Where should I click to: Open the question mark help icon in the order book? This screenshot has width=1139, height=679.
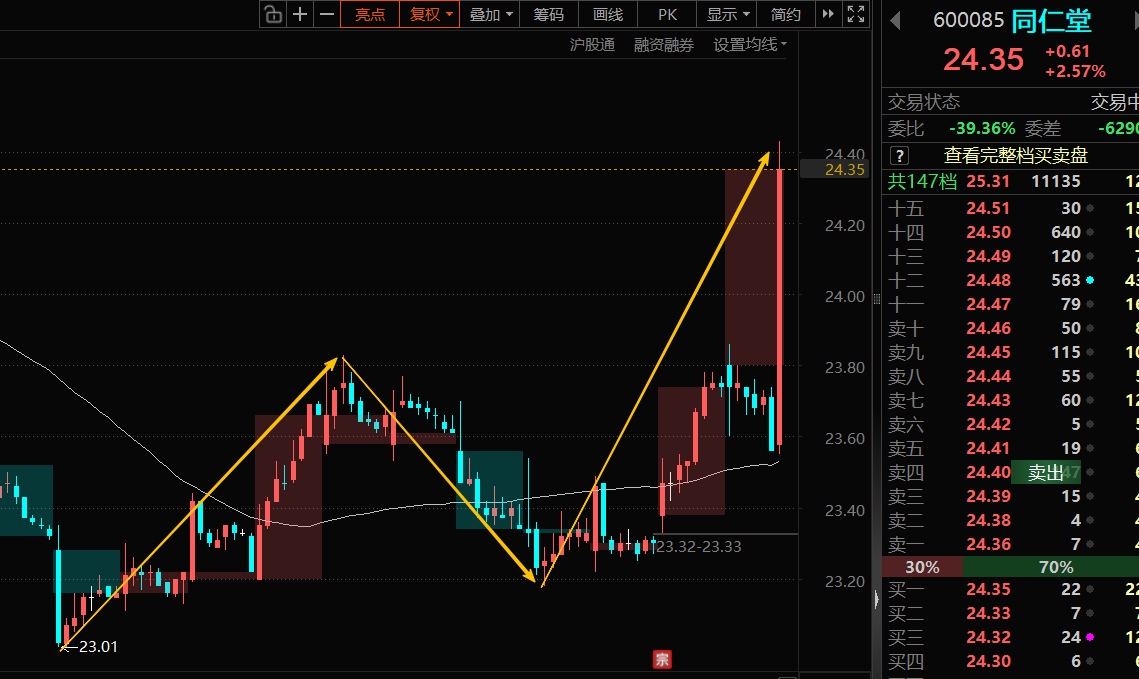pos(899,155)
